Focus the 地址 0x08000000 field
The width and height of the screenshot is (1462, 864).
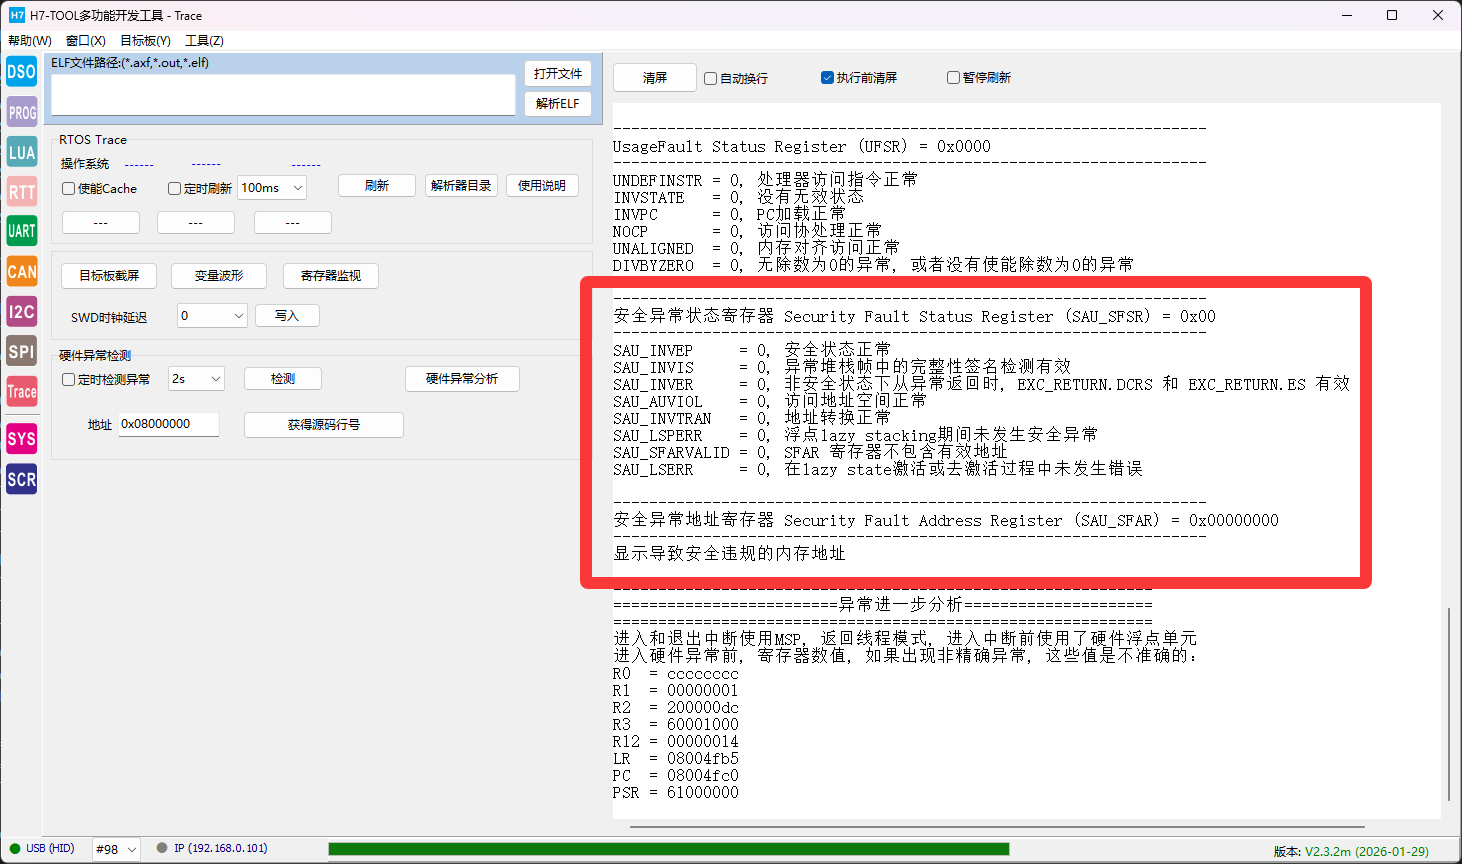coord(169,424)
